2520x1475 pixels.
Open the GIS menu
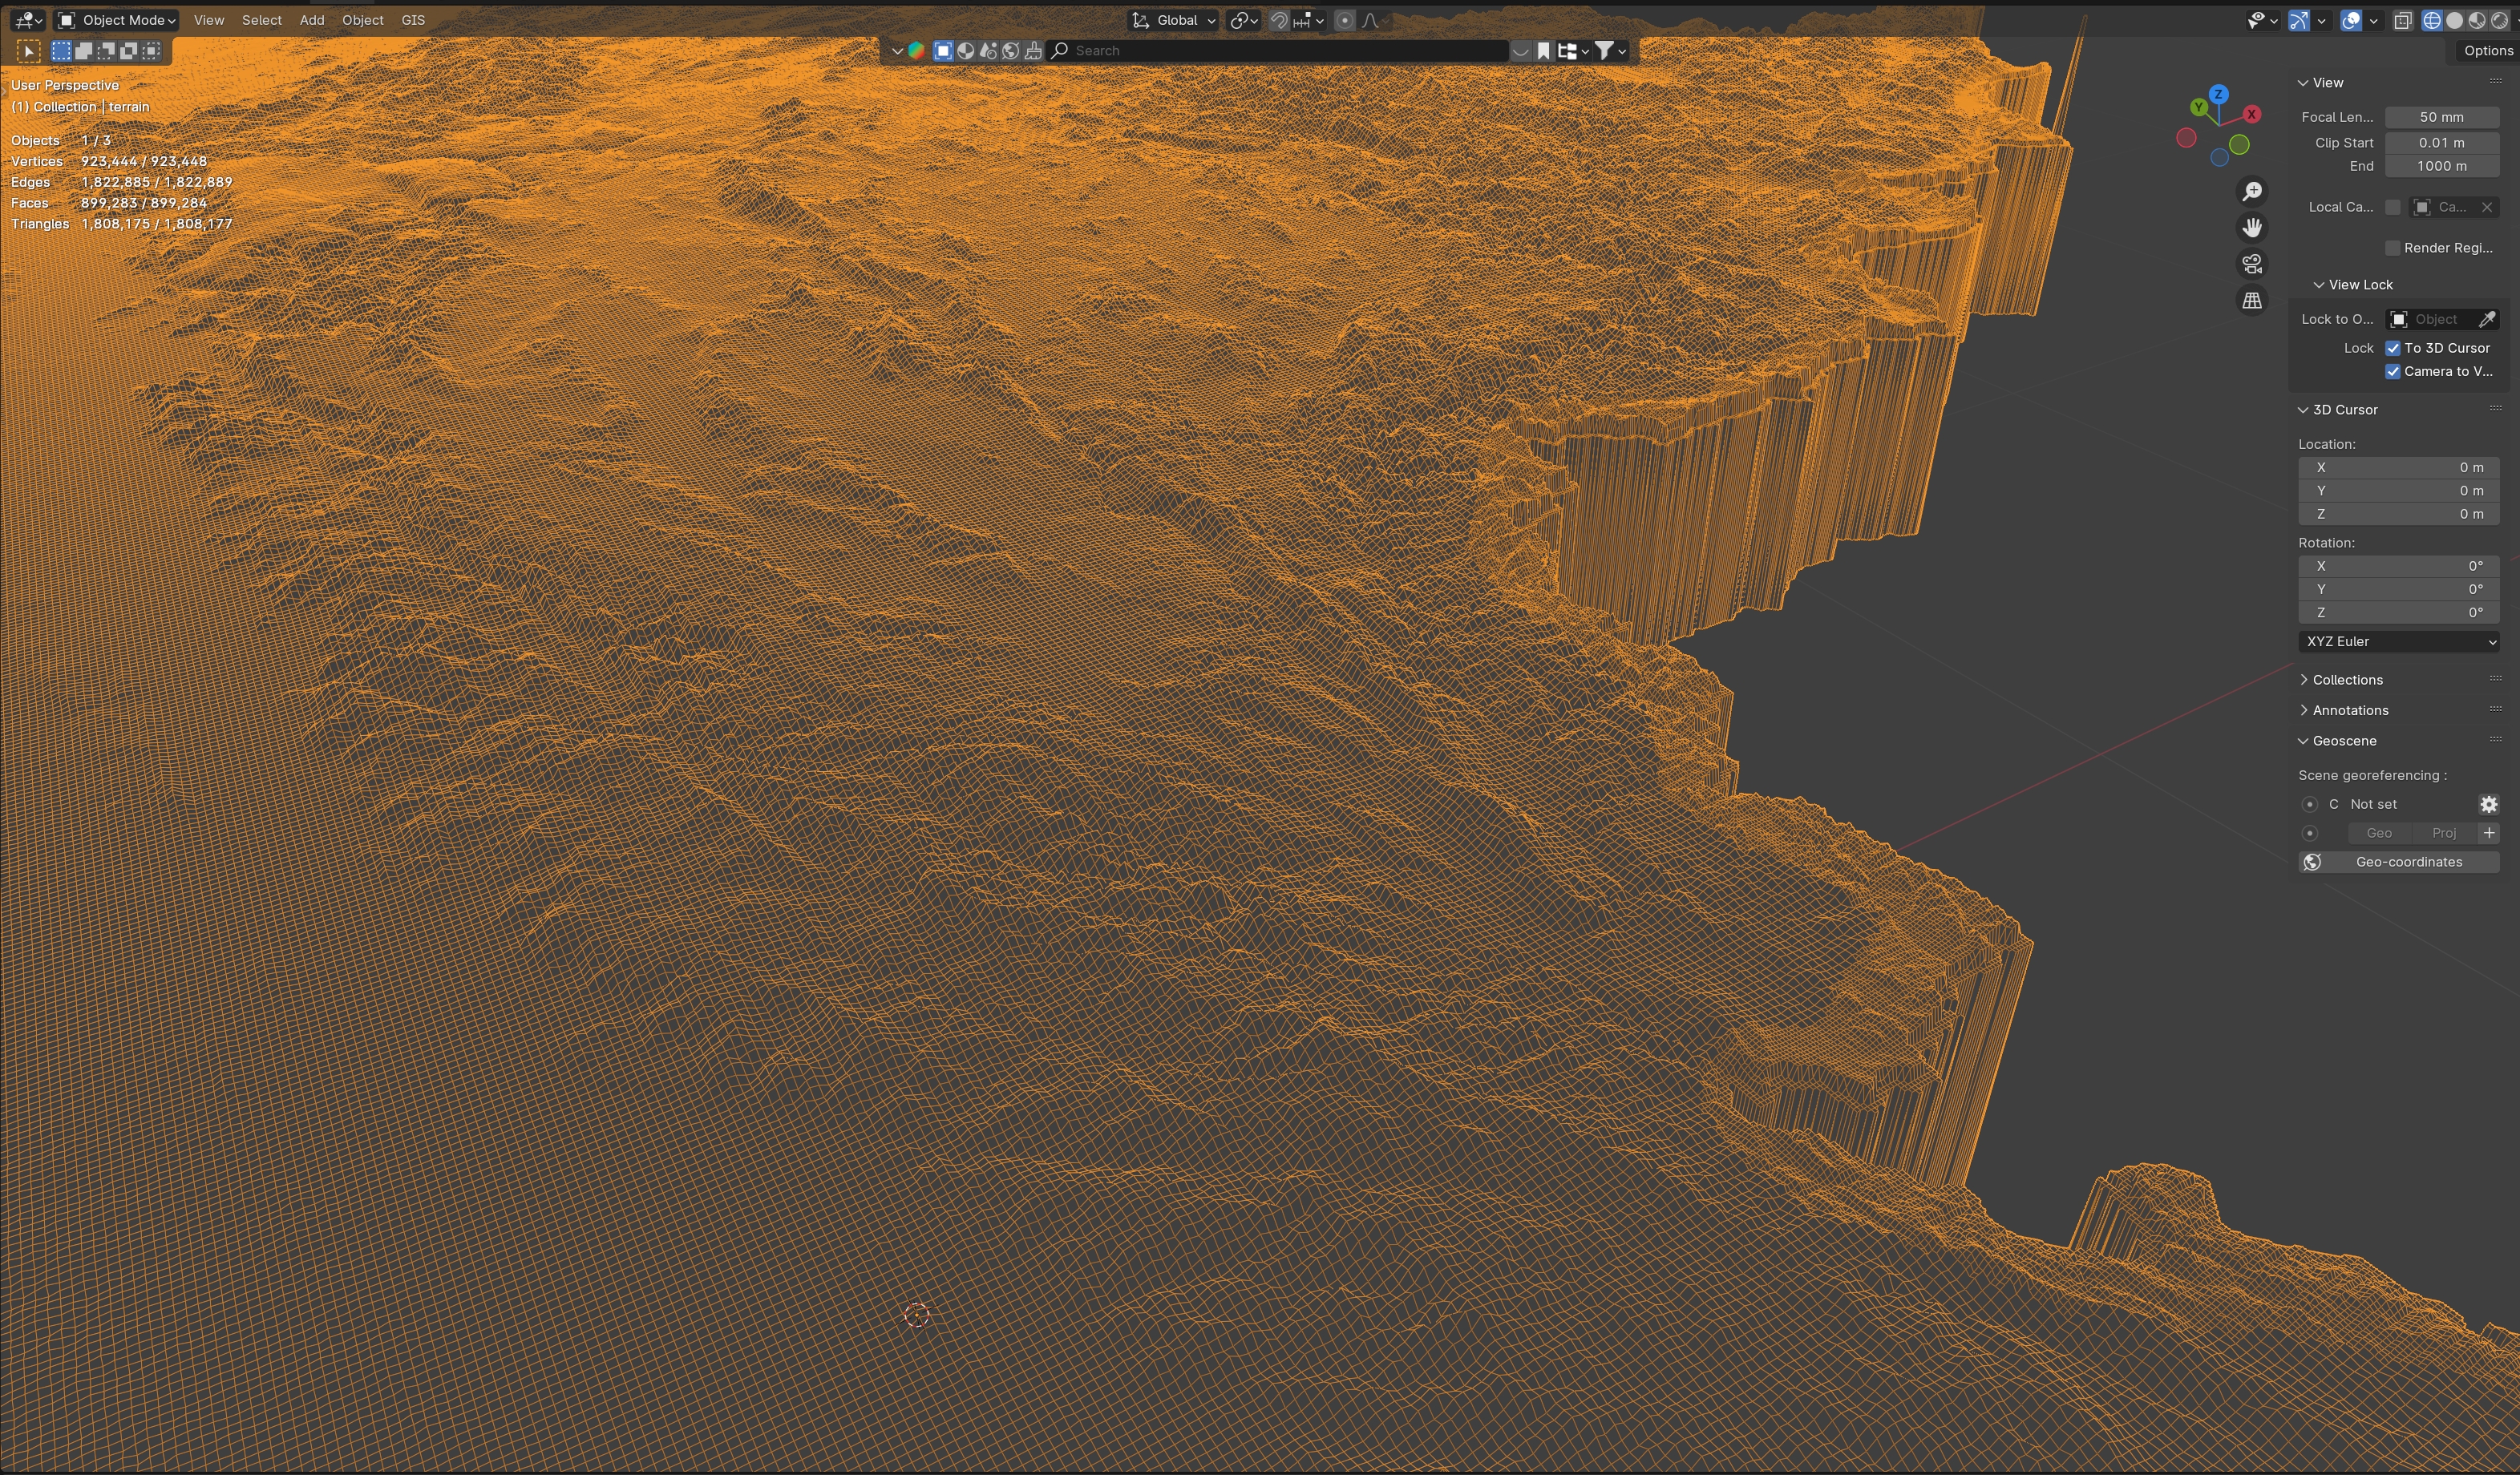[413, 20]
